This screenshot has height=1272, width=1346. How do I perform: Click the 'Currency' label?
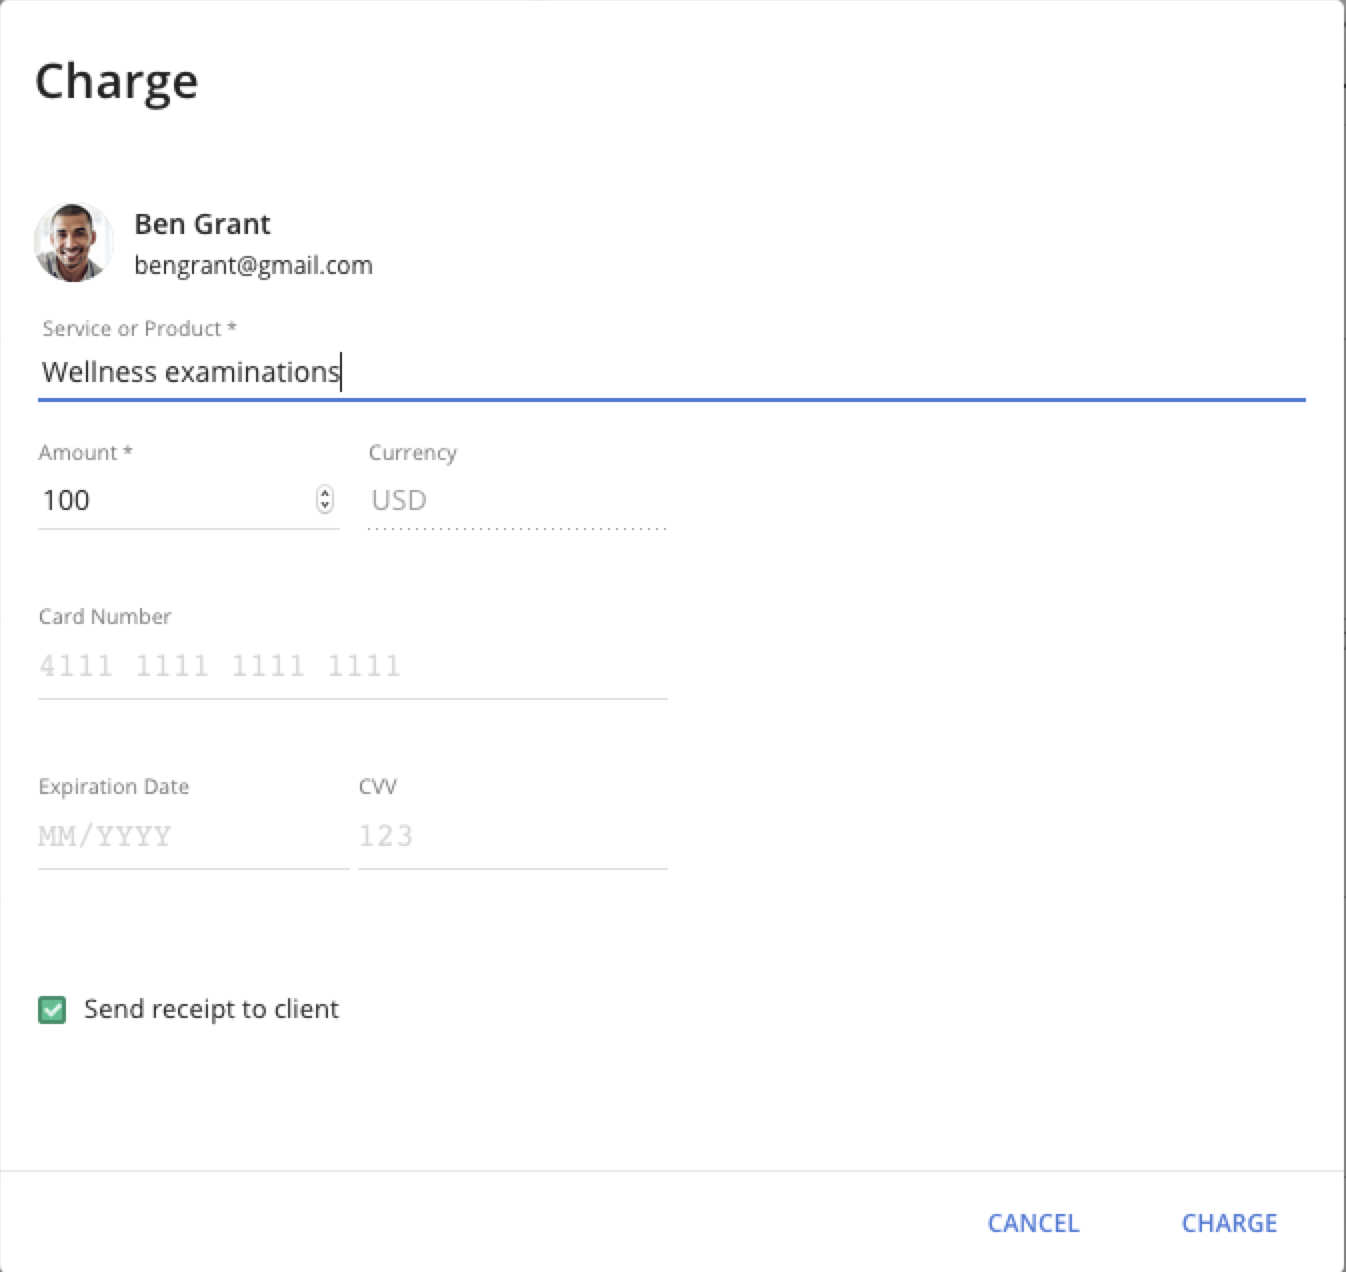[x=412, y=452]
